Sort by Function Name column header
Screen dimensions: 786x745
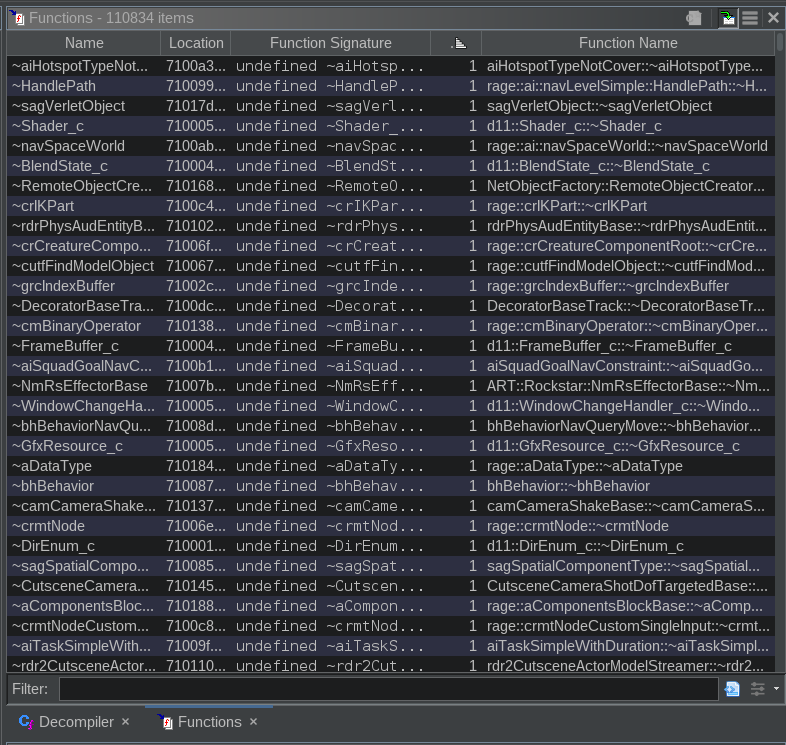628,43
